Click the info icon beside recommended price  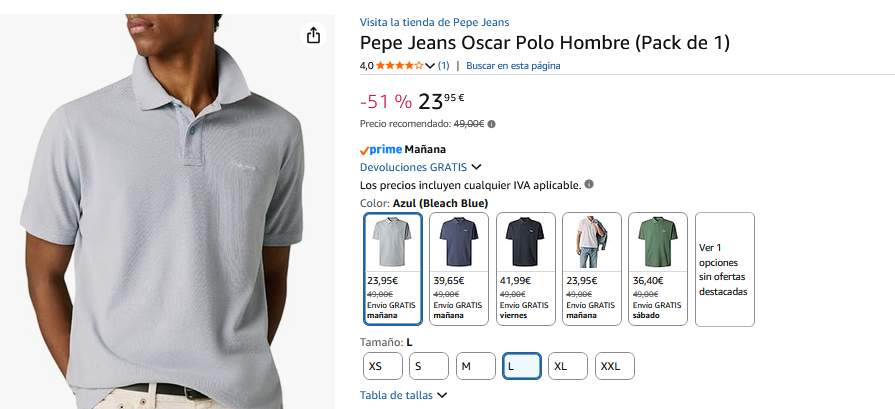pyautogui.click(x=491, y=124)
